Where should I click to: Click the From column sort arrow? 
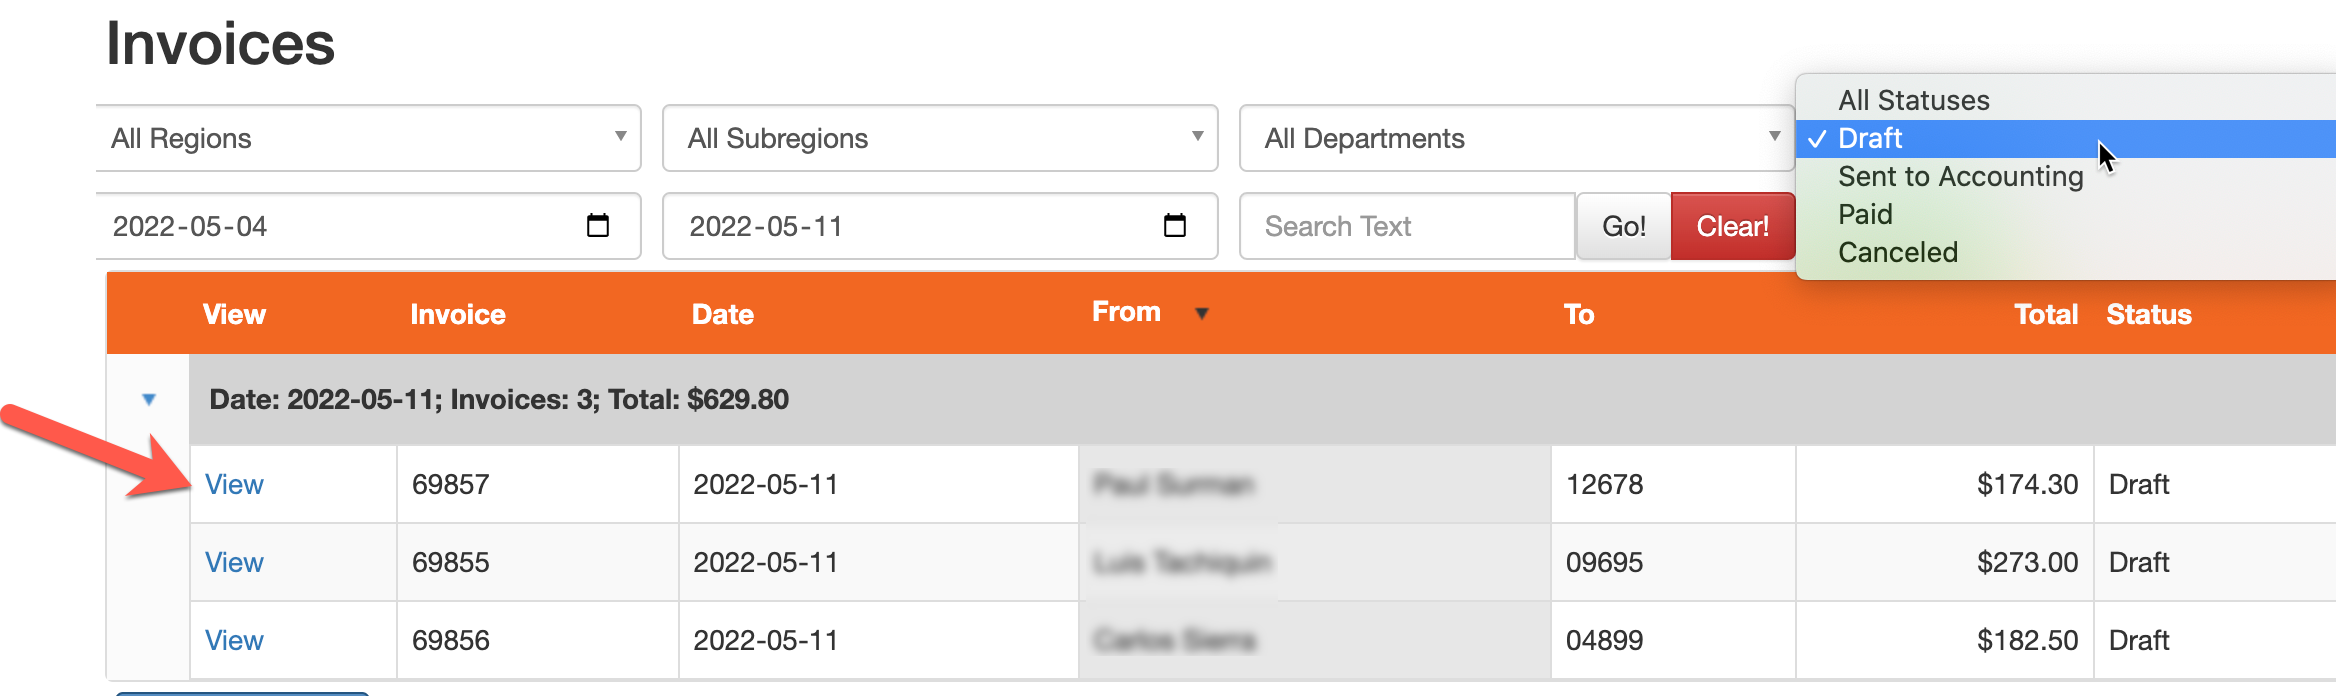[1202, 314]
